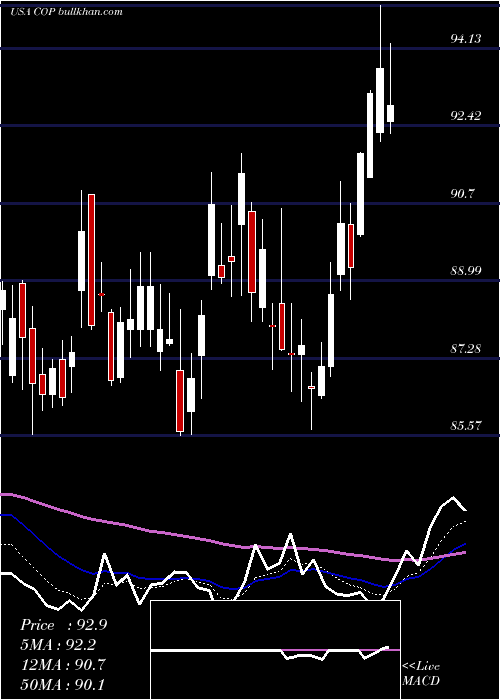Click the tallest red candlestick near 90.7
Image resolution: width=500 pixels, height=700 pixels.
(91, 260)
